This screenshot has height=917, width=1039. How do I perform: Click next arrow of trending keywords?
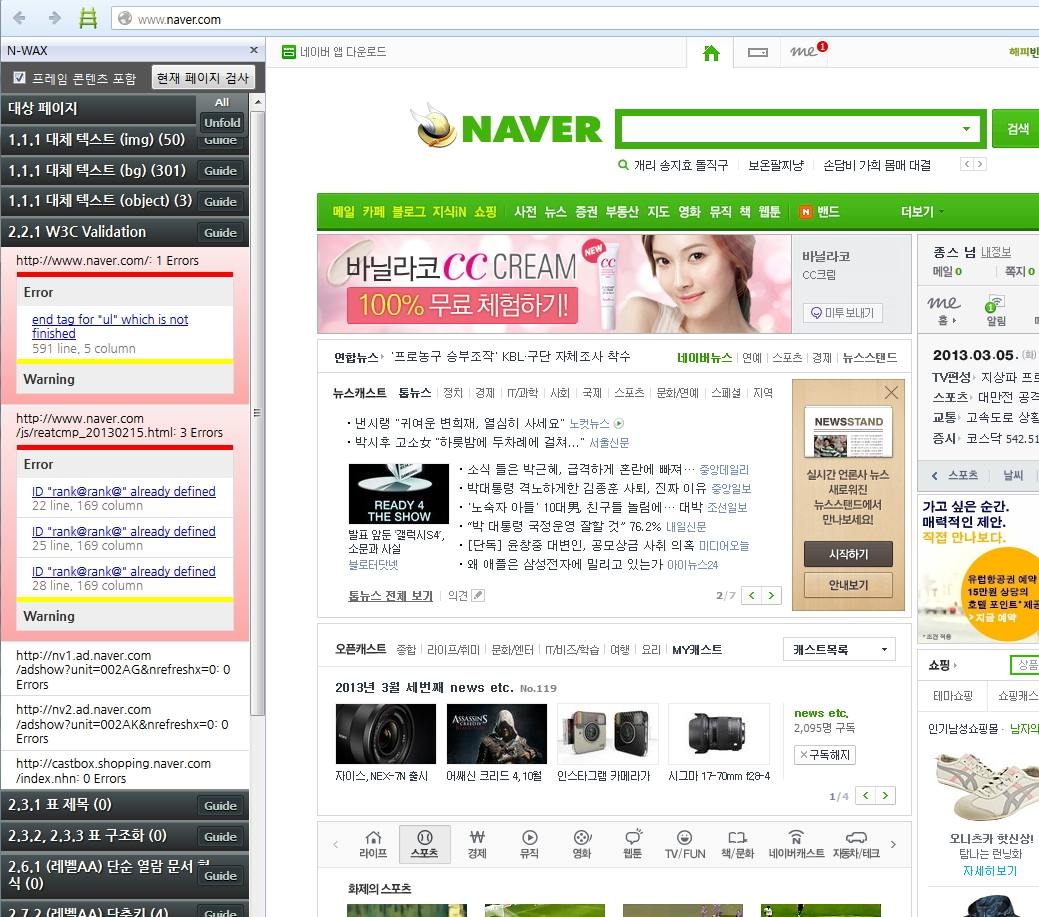980,164
